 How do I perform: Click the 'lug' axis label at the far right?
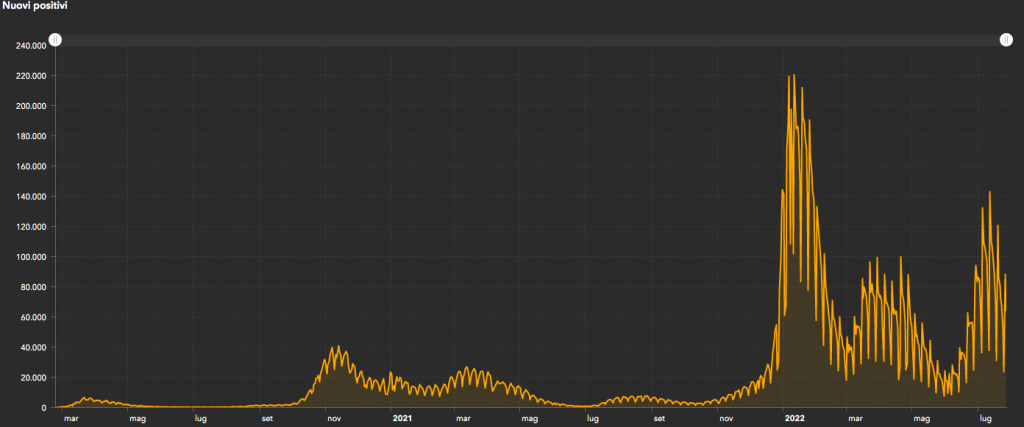tap(985, 419)
